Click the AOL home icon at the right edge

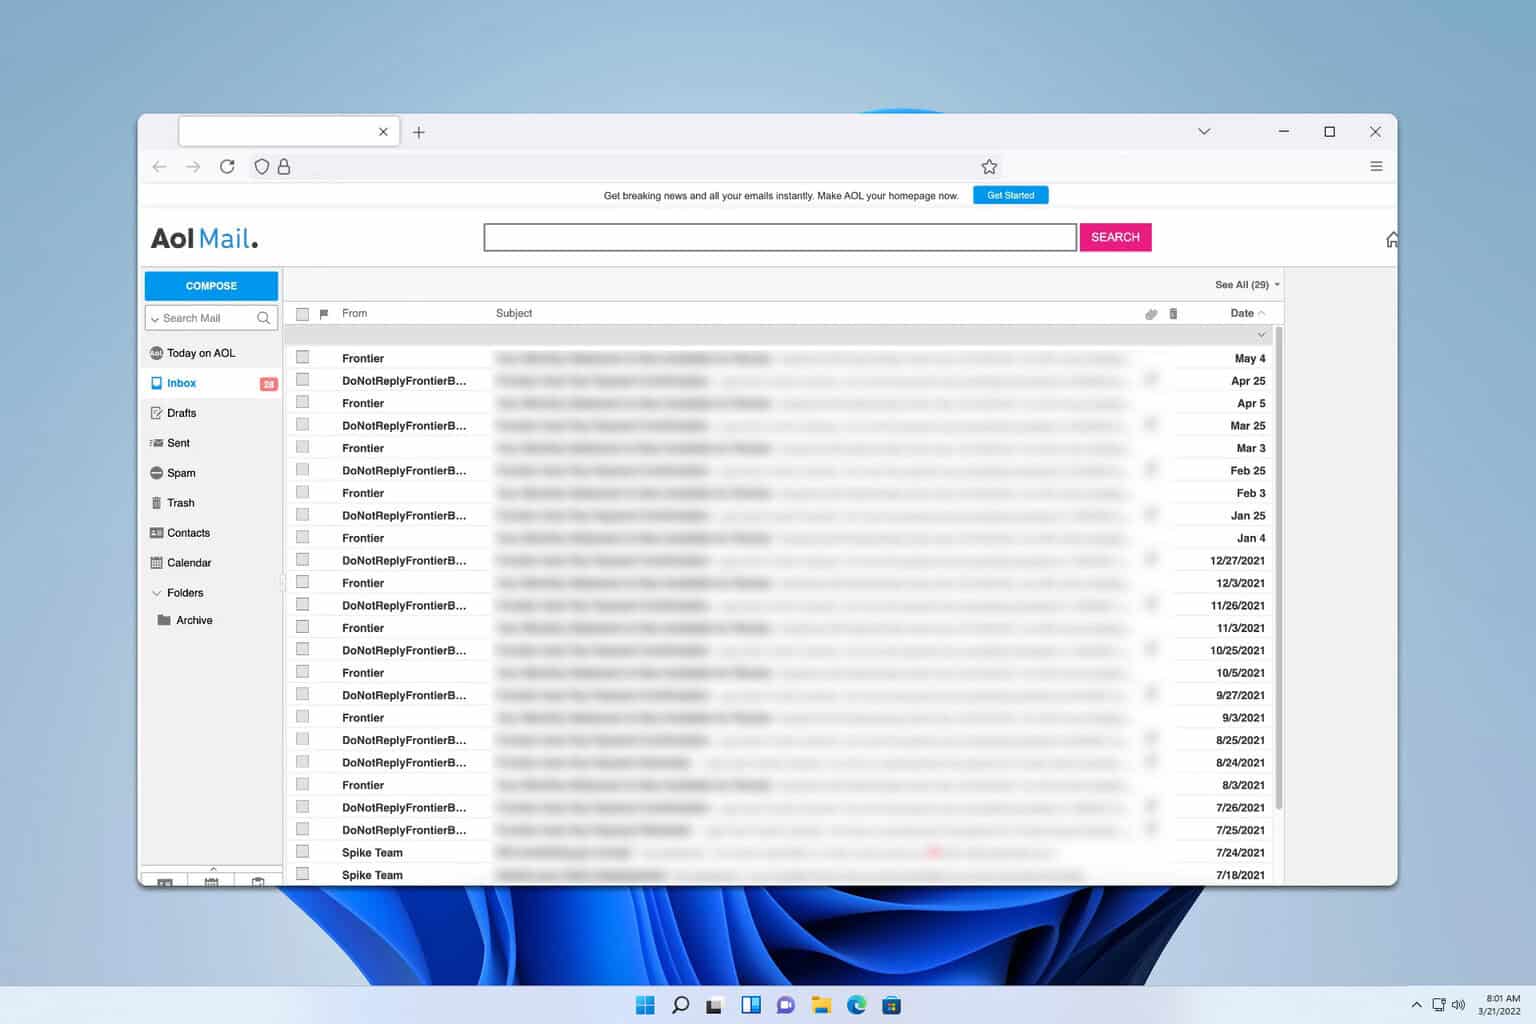coord(1392,239)
